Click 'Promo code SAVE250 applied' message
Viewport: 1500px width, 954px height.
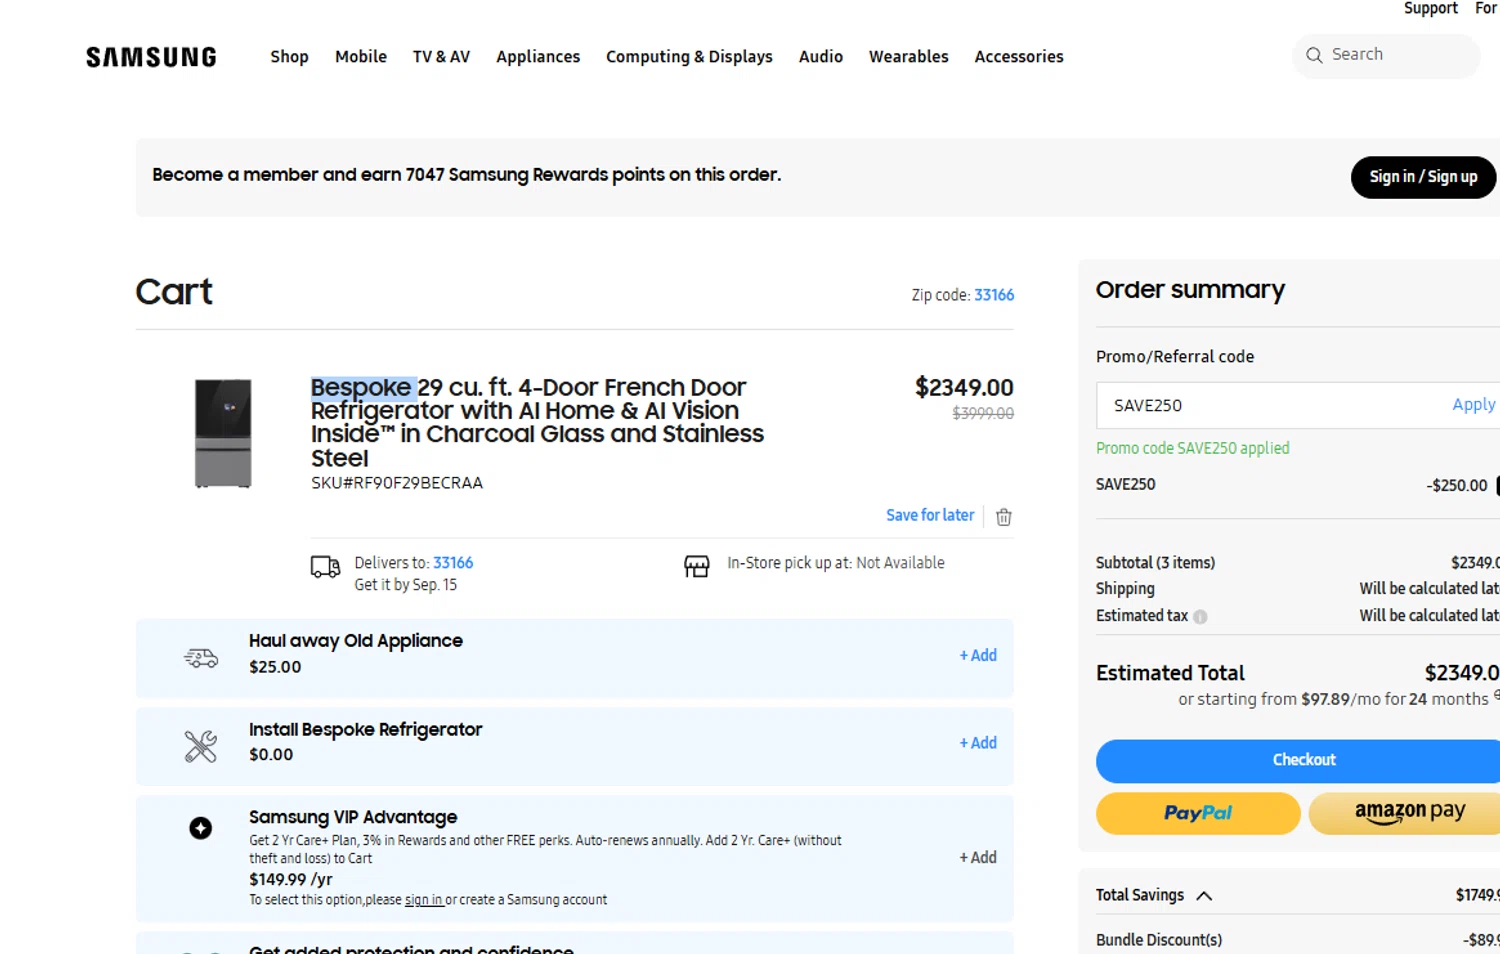[1192, 448]
